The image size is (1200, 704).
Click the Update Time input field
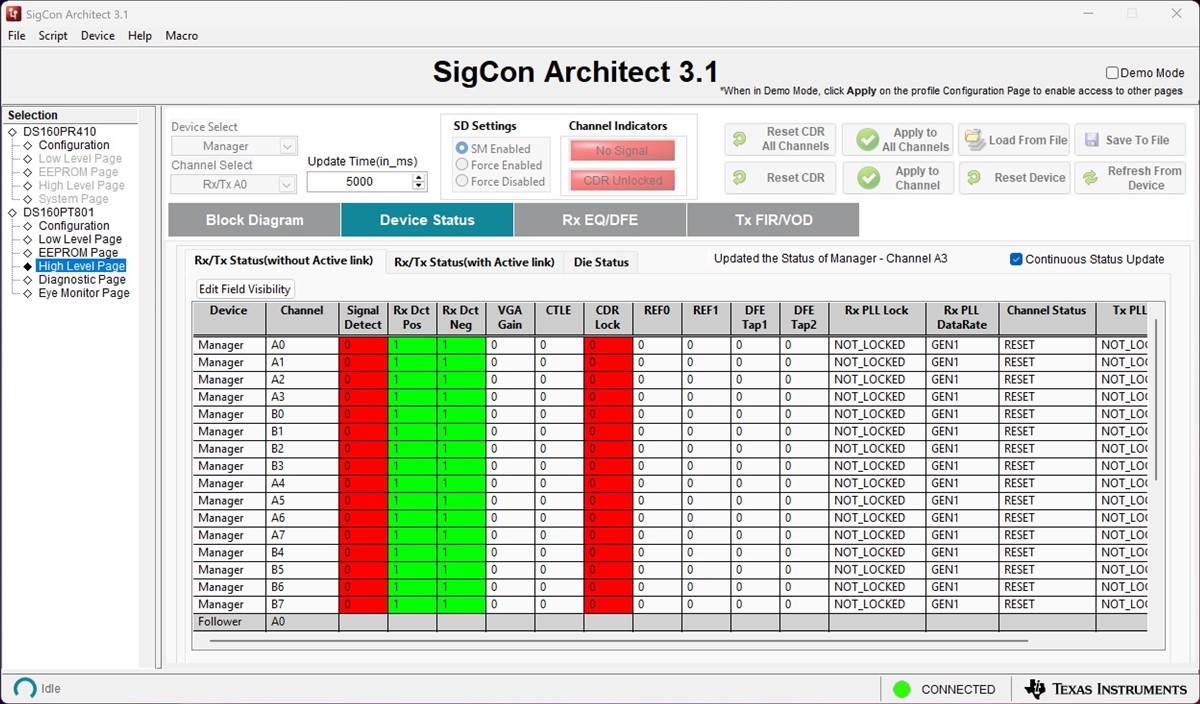[360, 182]
